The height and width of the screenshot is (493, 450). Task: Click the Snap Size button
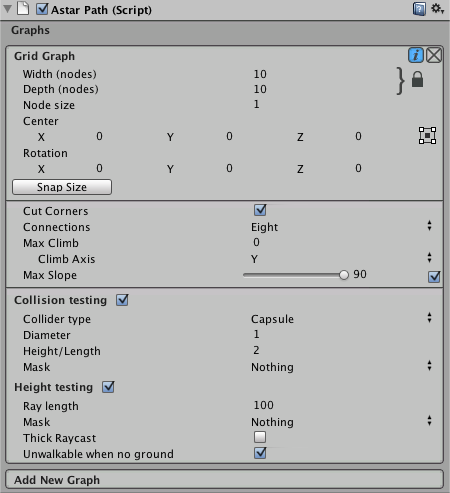[x=62, y=187]
